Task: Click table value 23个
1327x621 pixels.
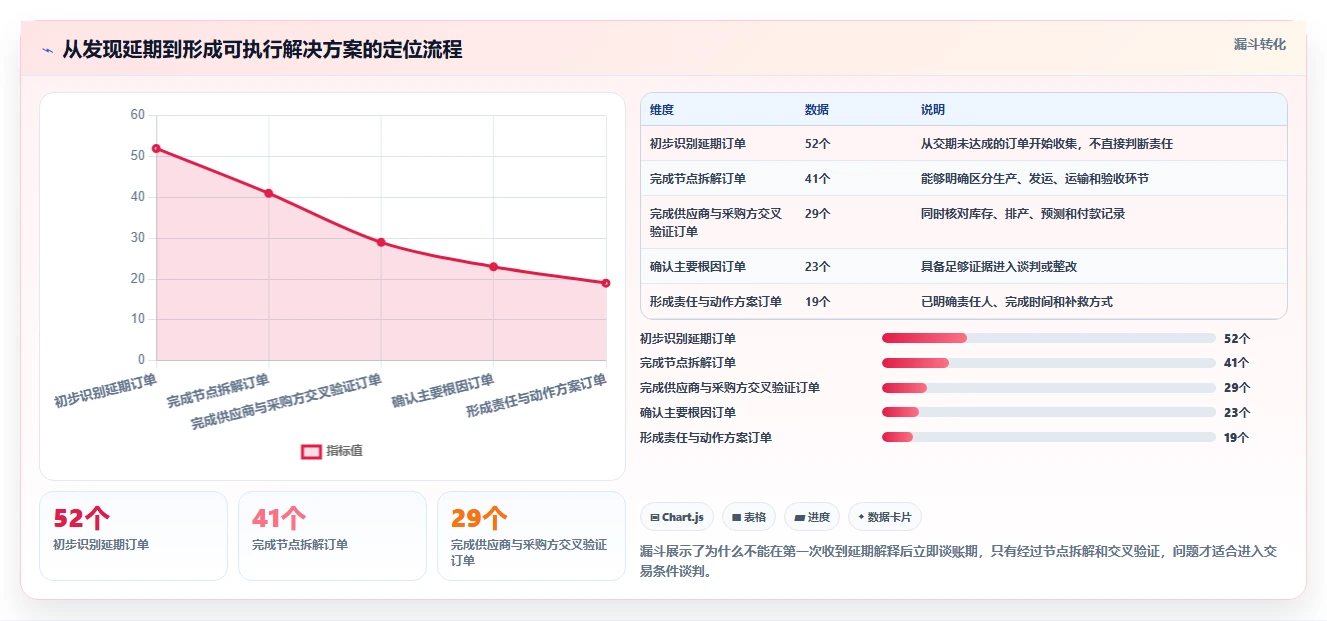Action: coord(818,267)
